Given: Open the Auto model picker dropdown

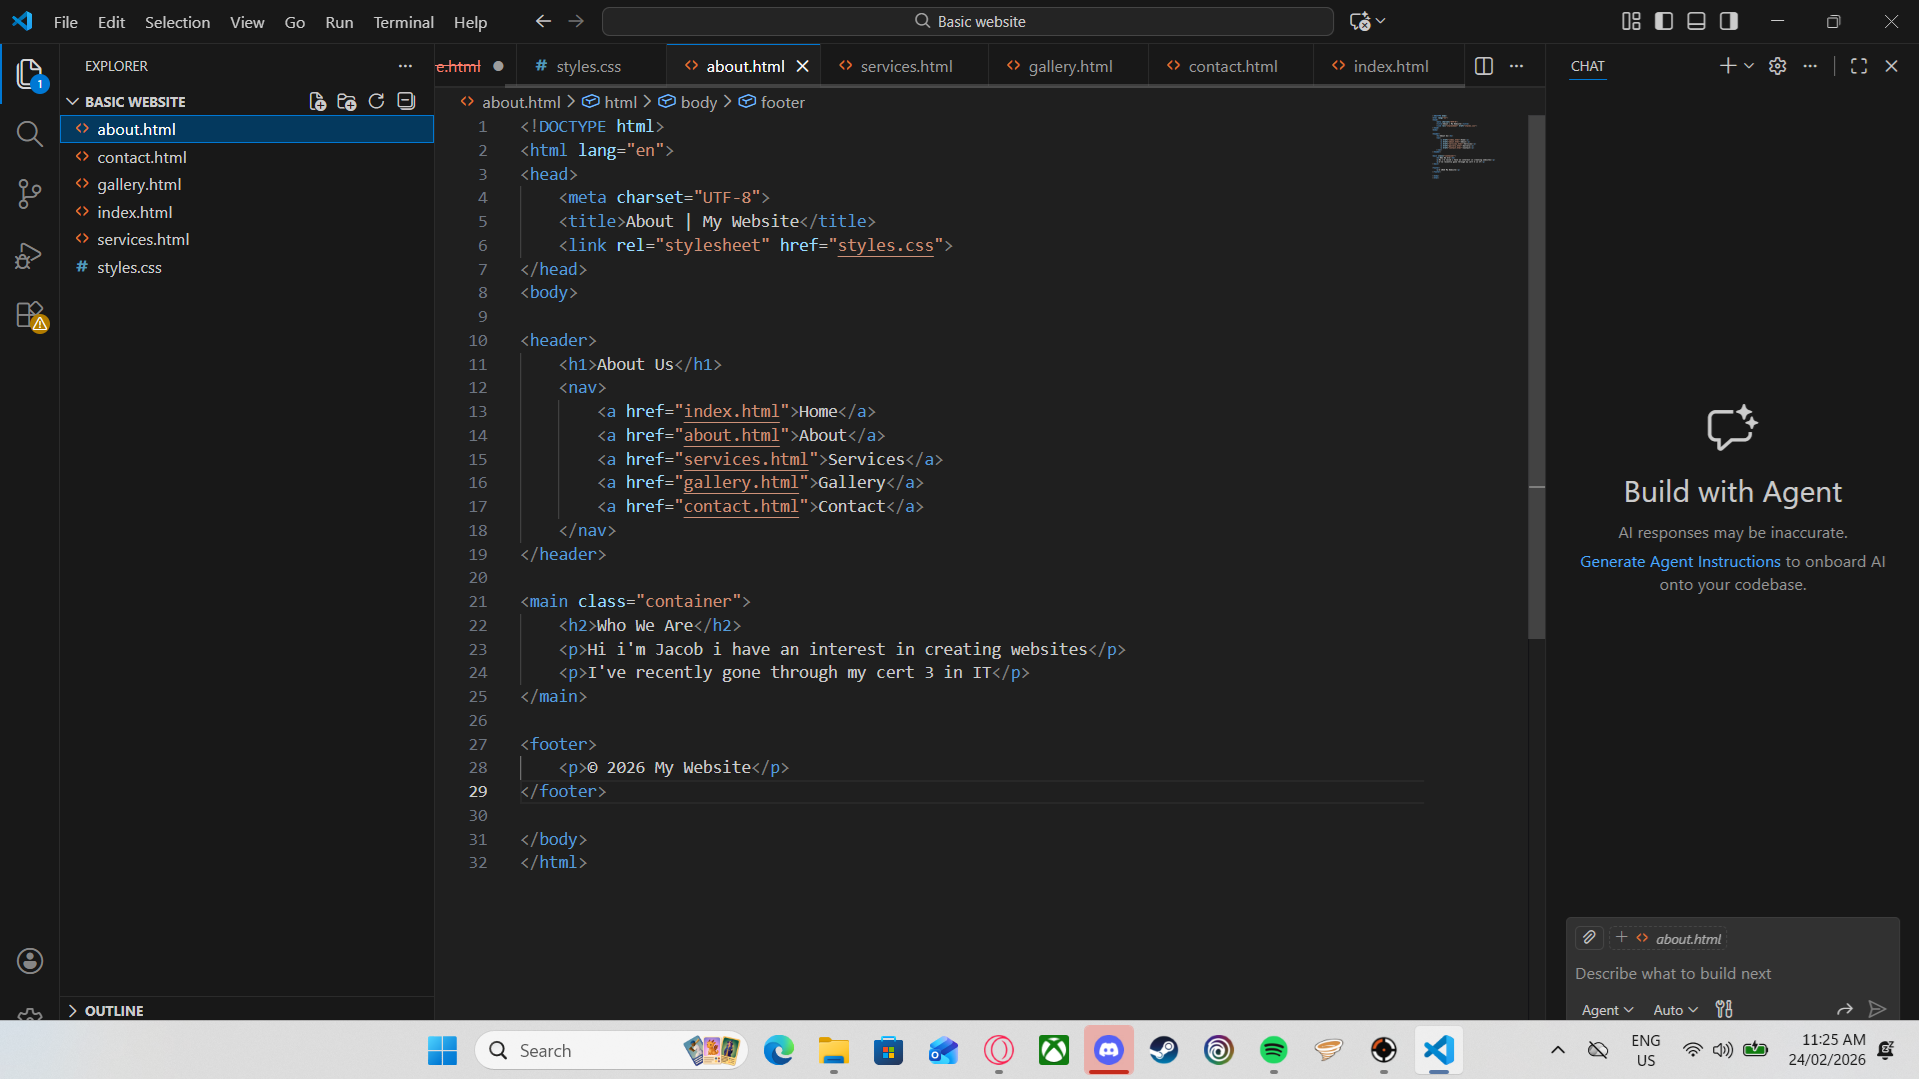Looking at the screenshot, I should 1675,1010.
